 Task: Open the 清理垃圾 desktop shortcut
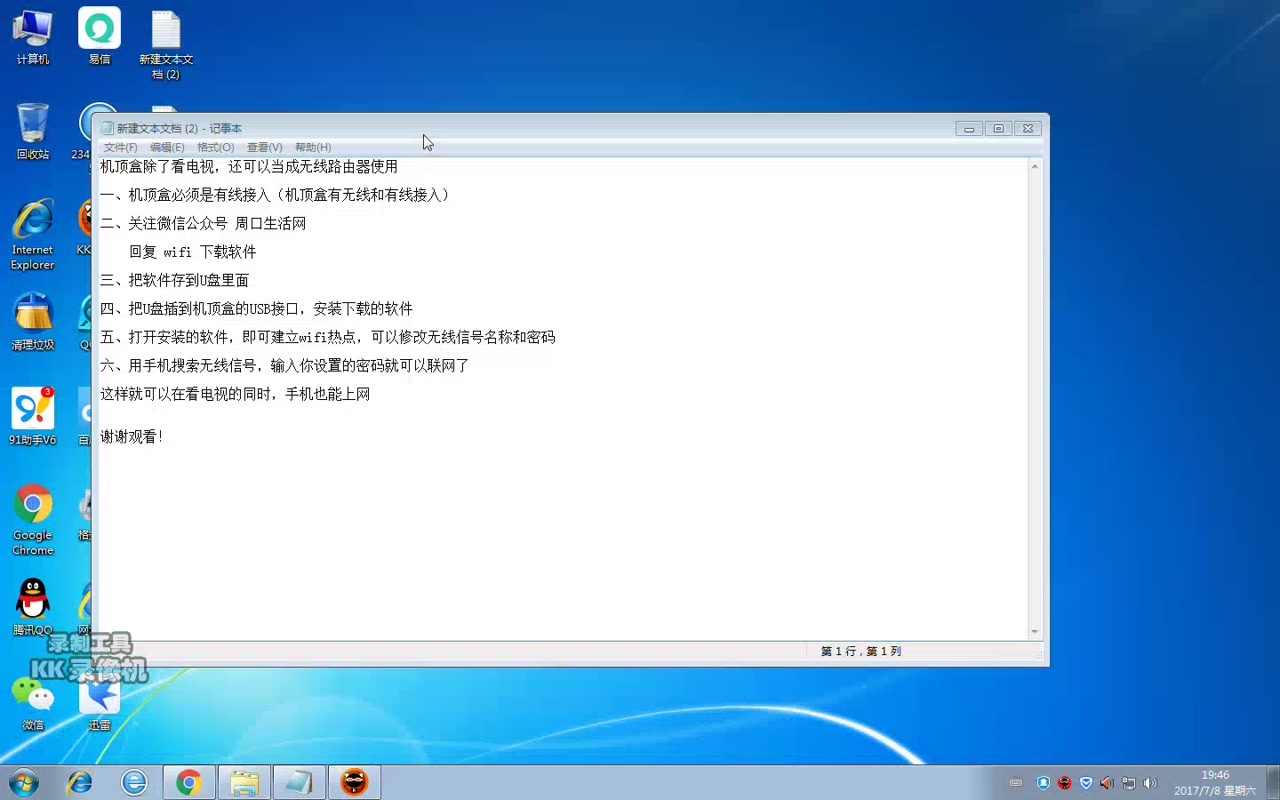pyautogui.click(x=32, y=321)
